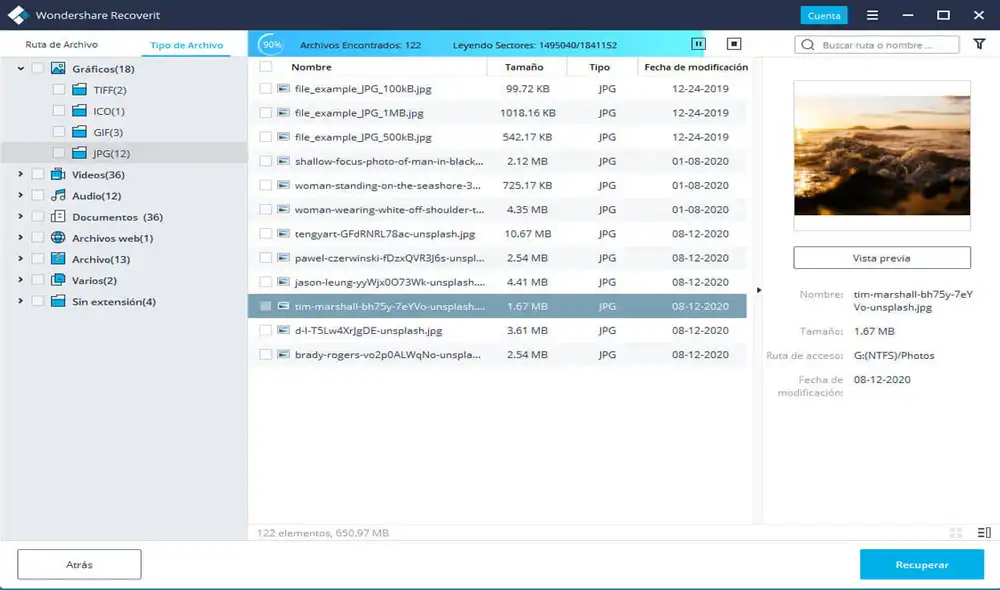The image size is (1000, 590).
Task: Expand the Archivo(13) category arrow
Action: click(20, 259)
